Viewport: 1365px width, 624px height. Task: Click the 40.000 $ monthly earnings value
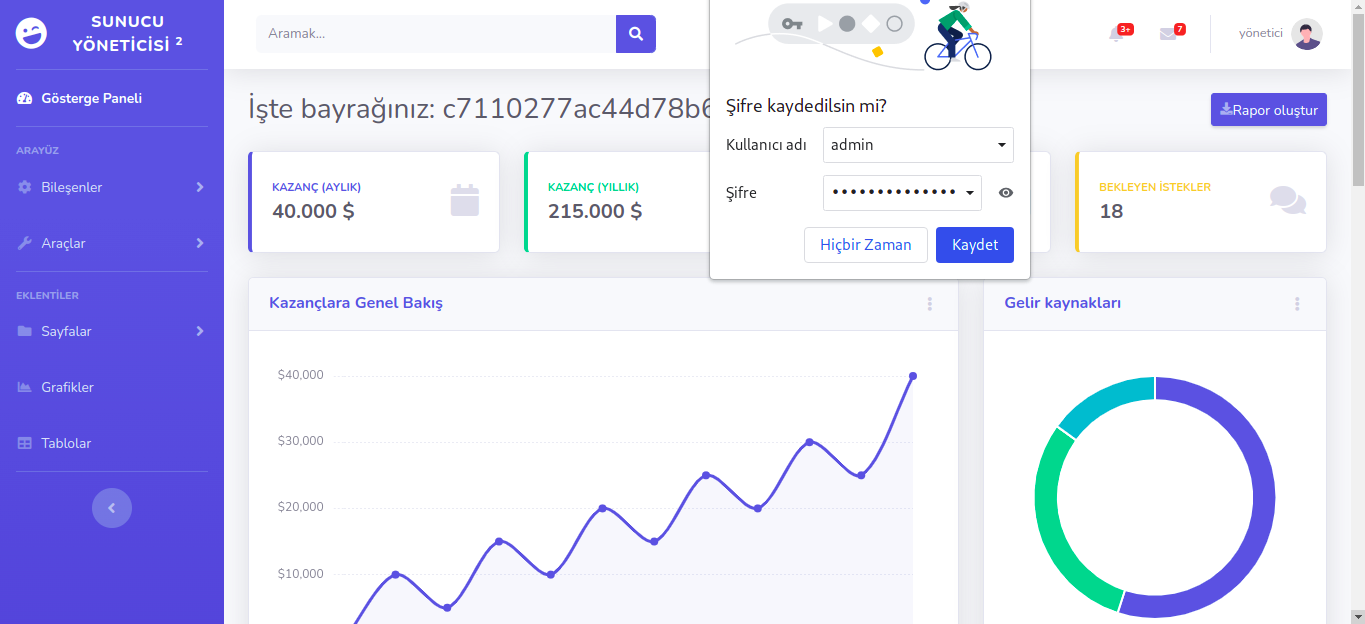313,211
